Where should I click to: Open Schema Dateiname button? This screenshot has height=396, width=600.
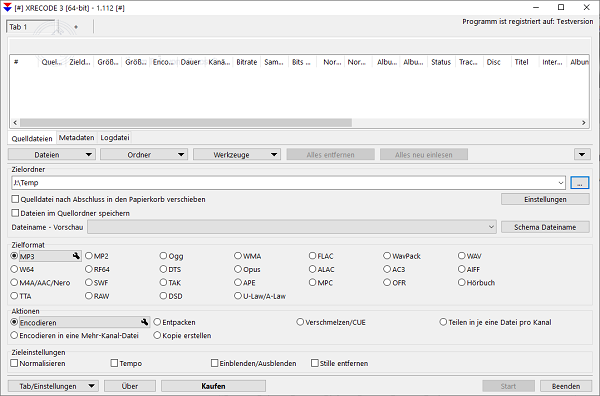coord(545,227)
